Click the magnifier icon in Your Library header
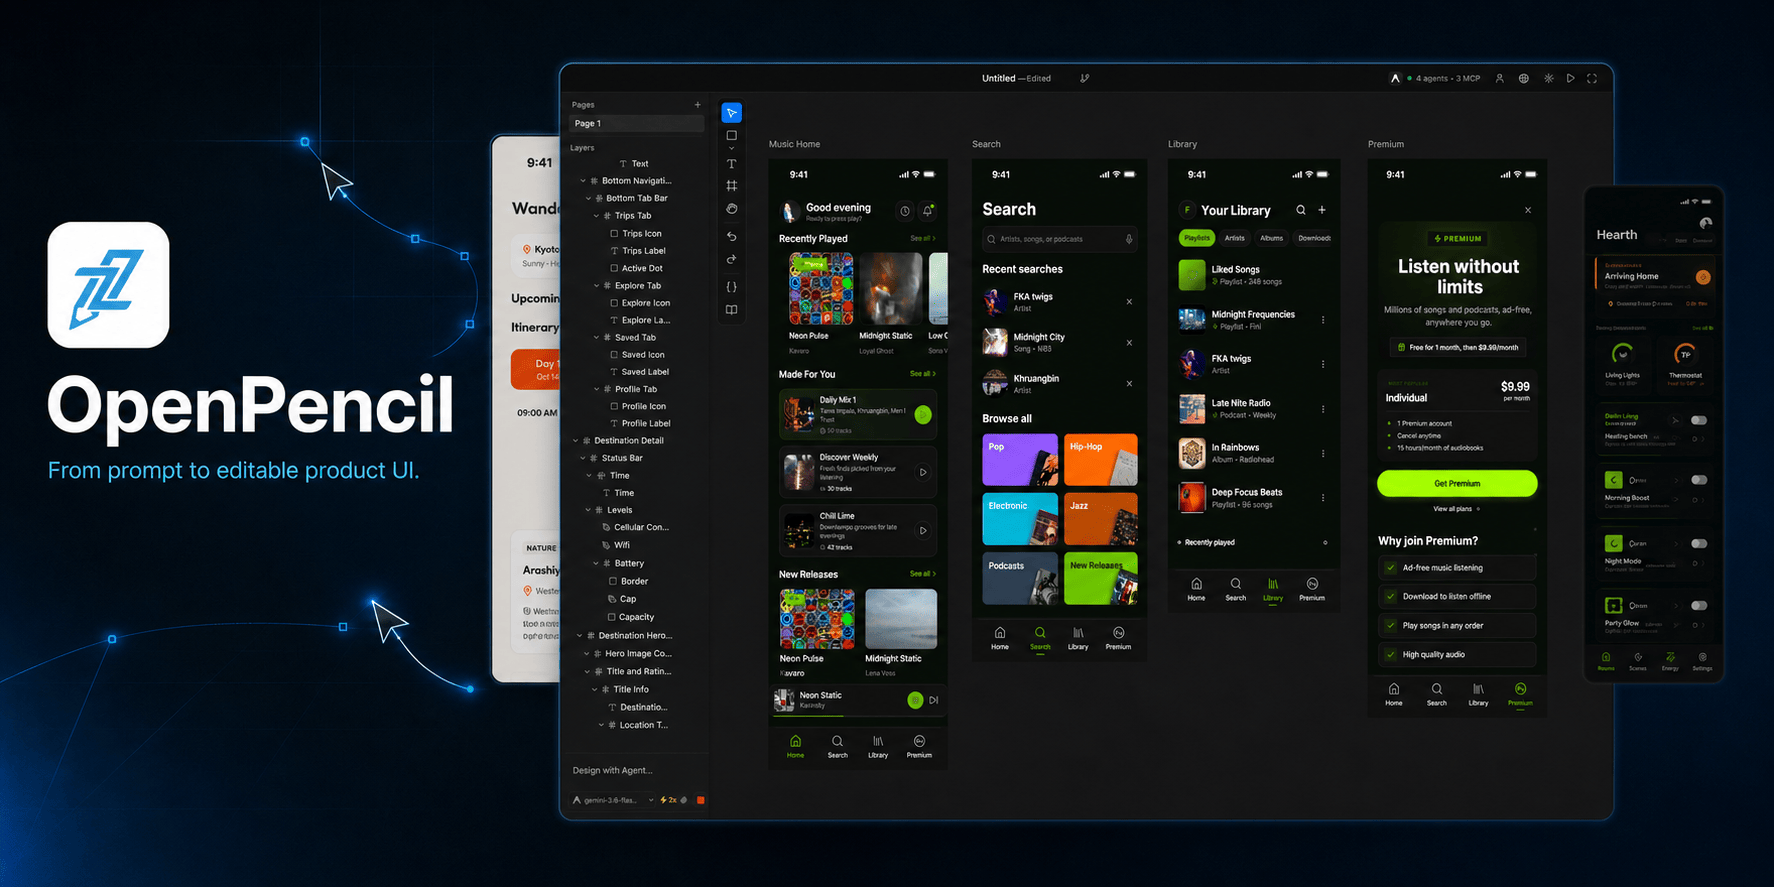 [1301, 210]
